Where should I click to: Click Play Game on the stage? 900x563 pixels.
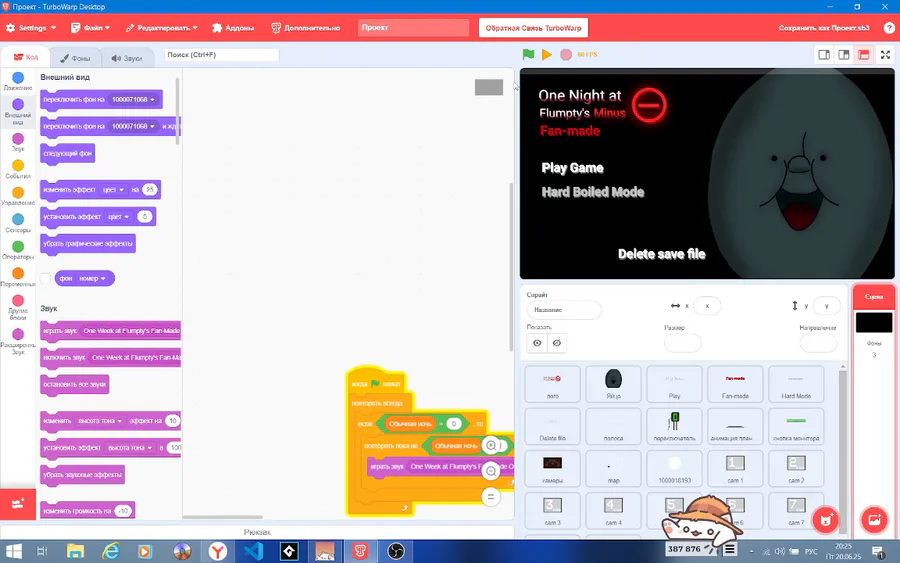[572, 168]
